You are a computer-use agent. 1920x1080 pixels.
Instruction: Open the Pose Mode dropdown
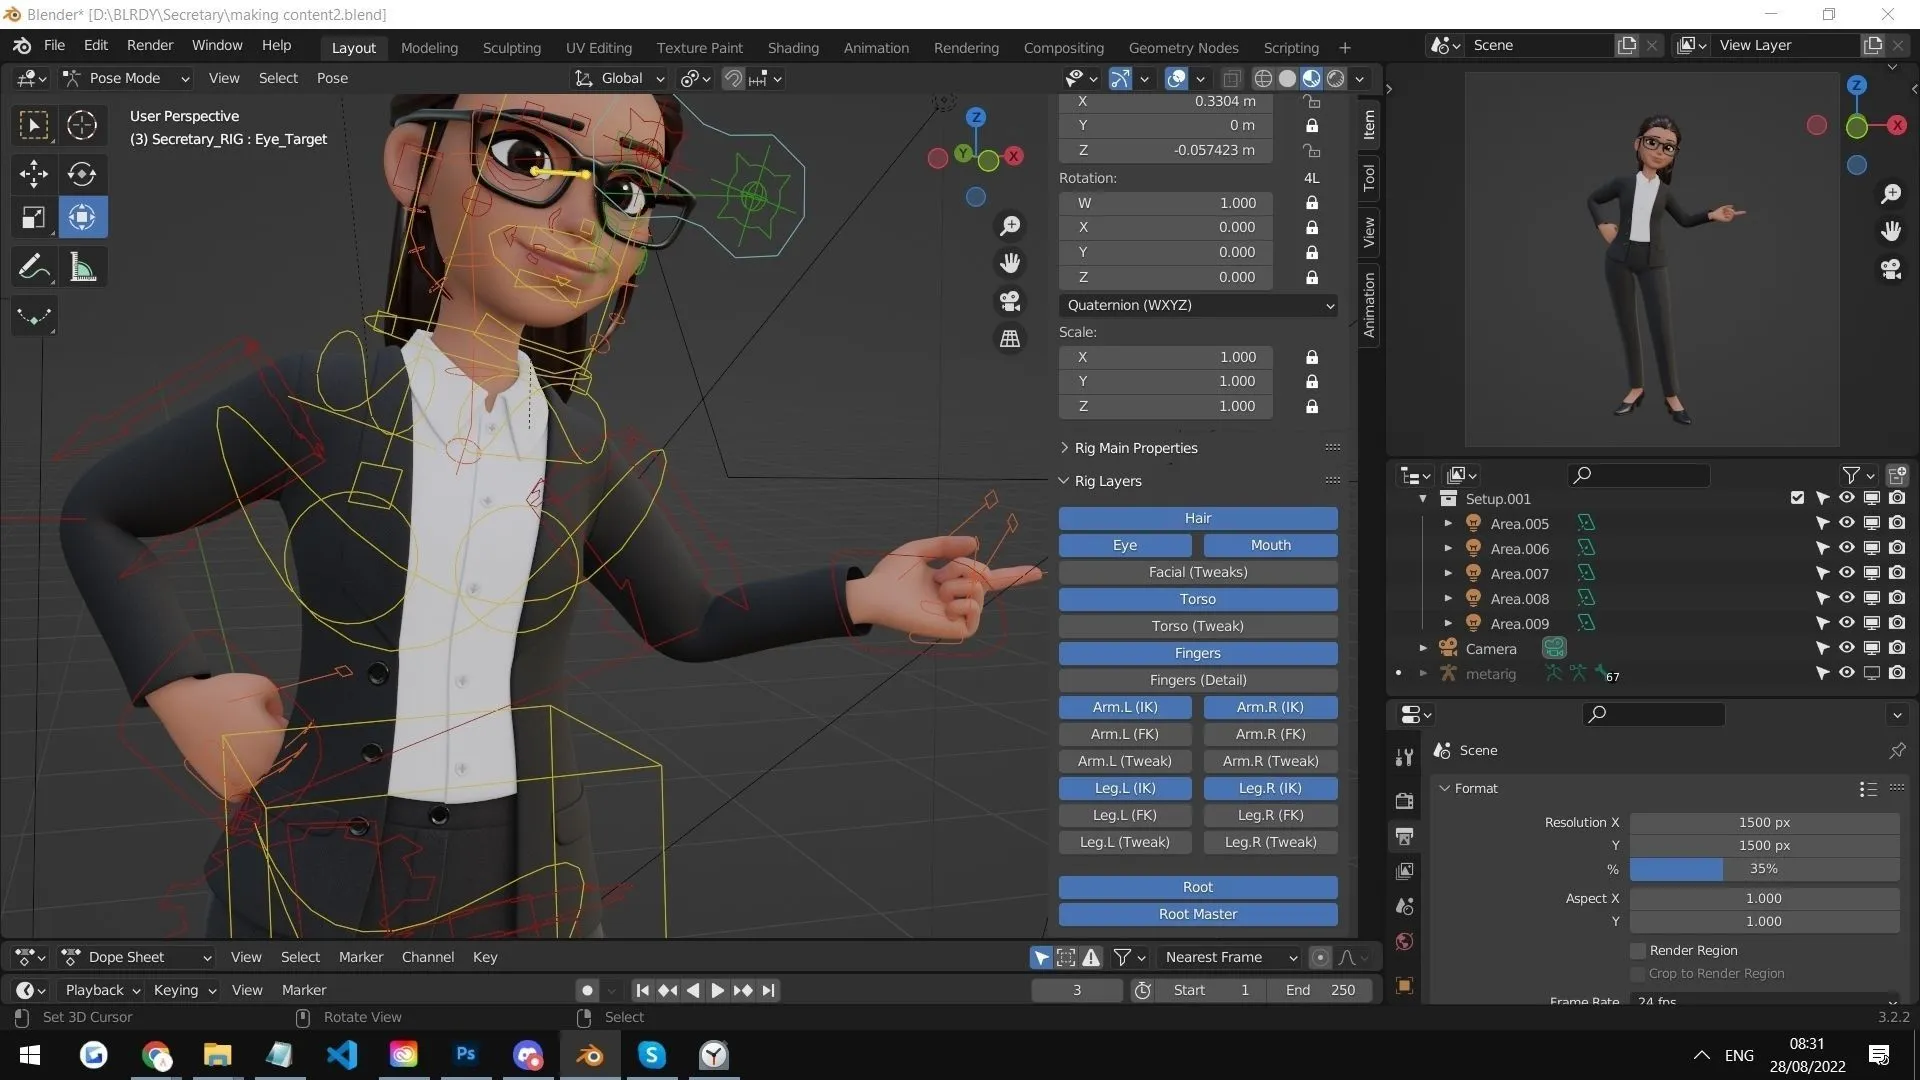click(125, 78)
